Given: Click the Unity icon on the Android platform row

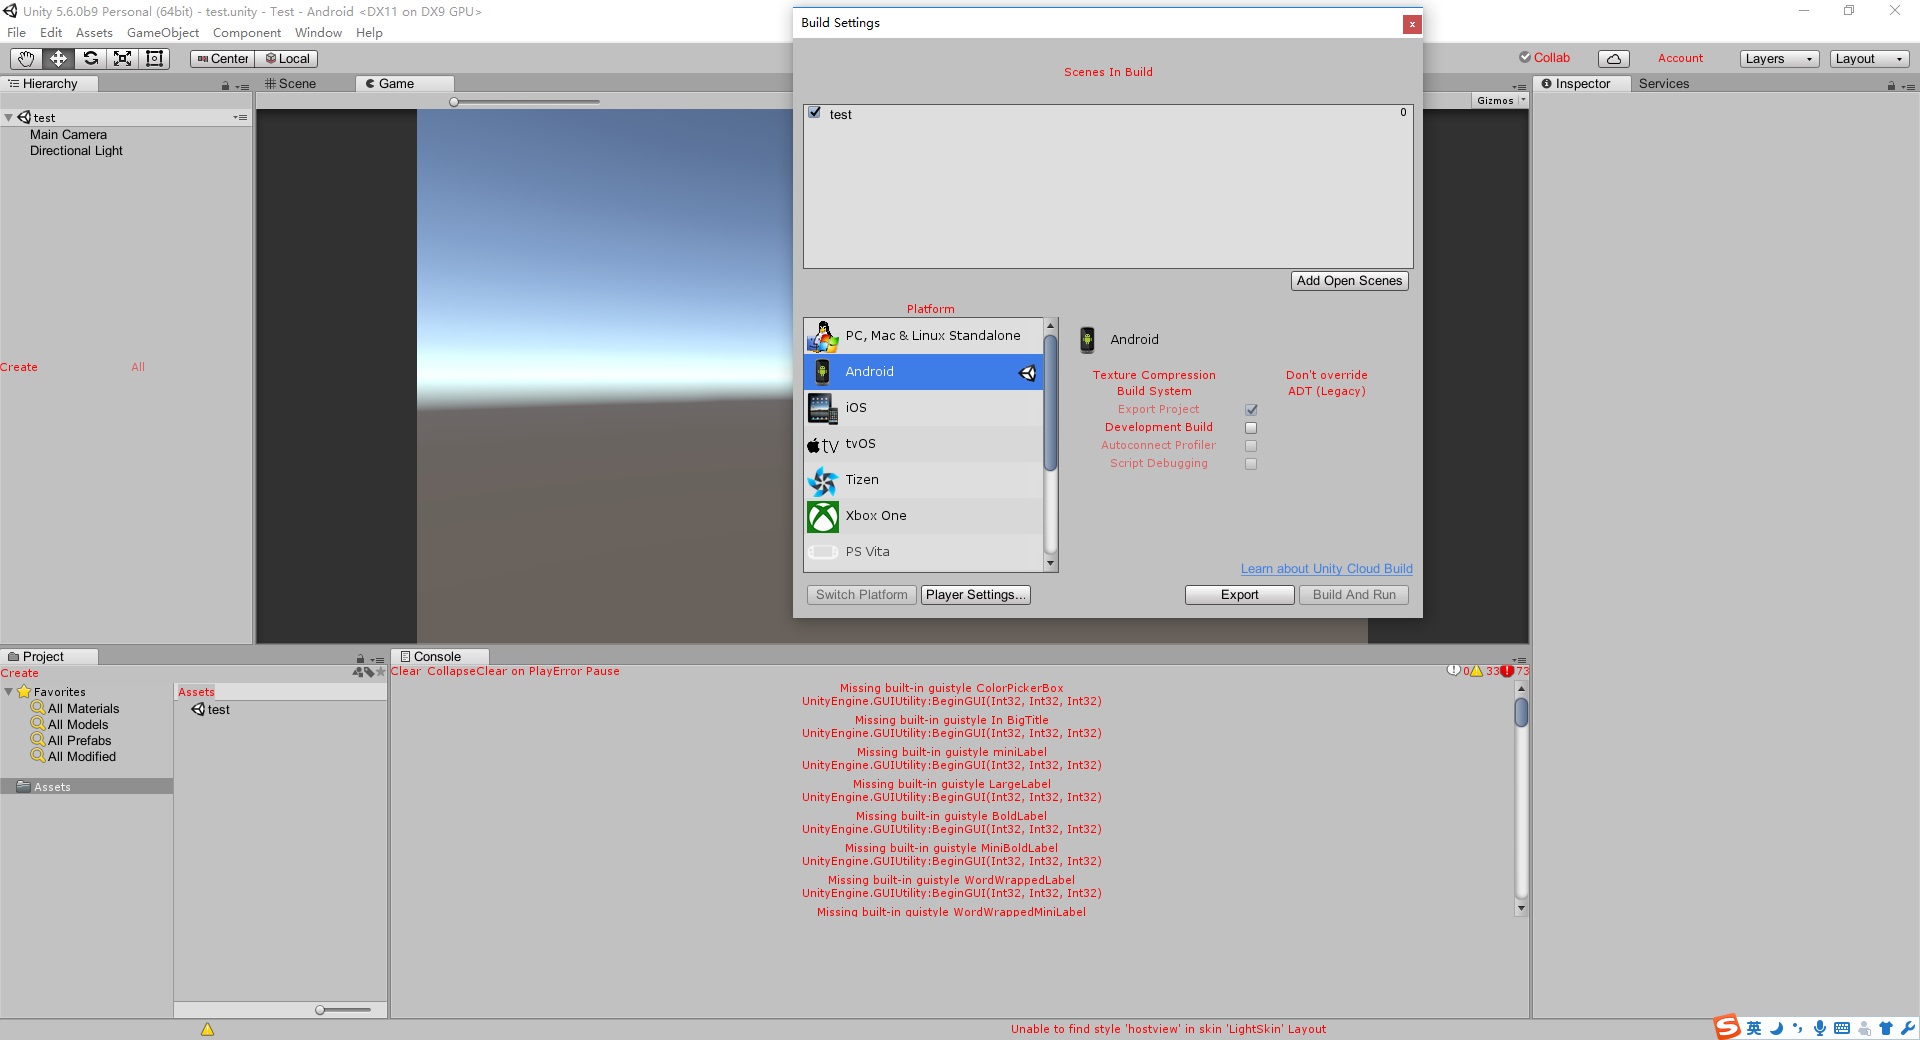Looking at the screenshot, I should (x=1027, y=373).
